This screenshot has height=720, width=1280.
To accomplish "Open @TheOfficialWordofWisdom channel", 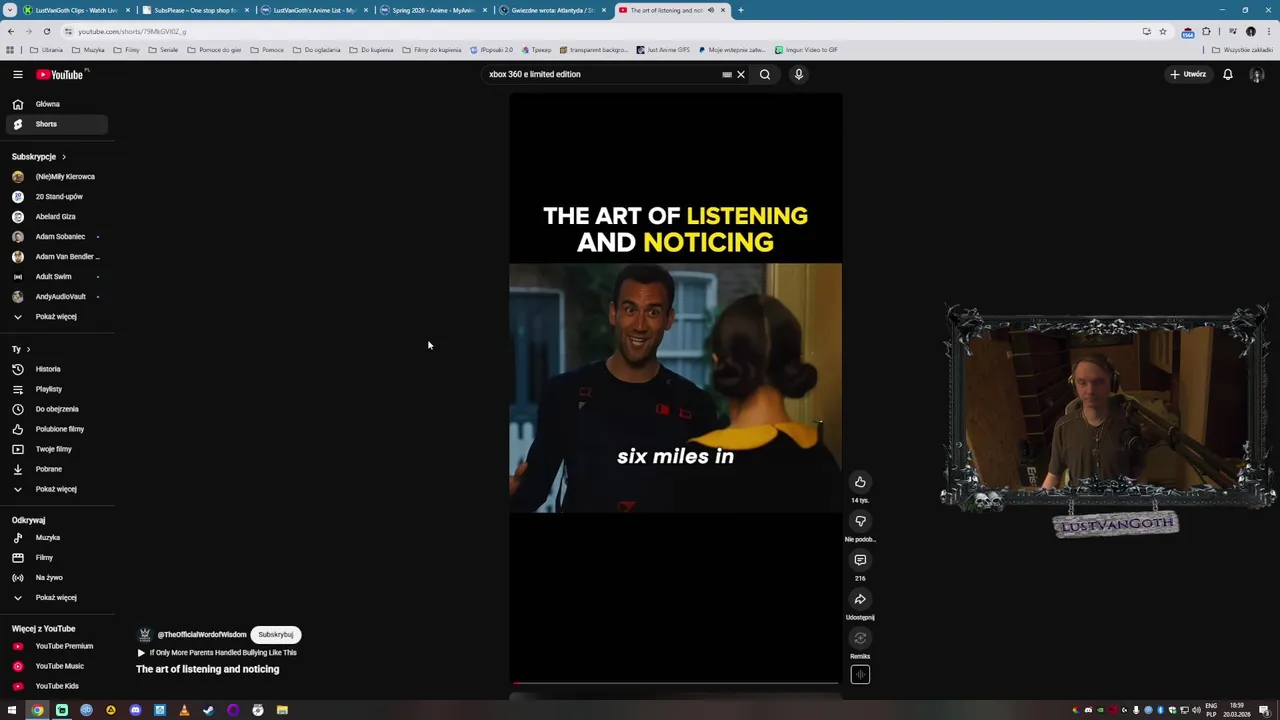I will tap(201, 634).
